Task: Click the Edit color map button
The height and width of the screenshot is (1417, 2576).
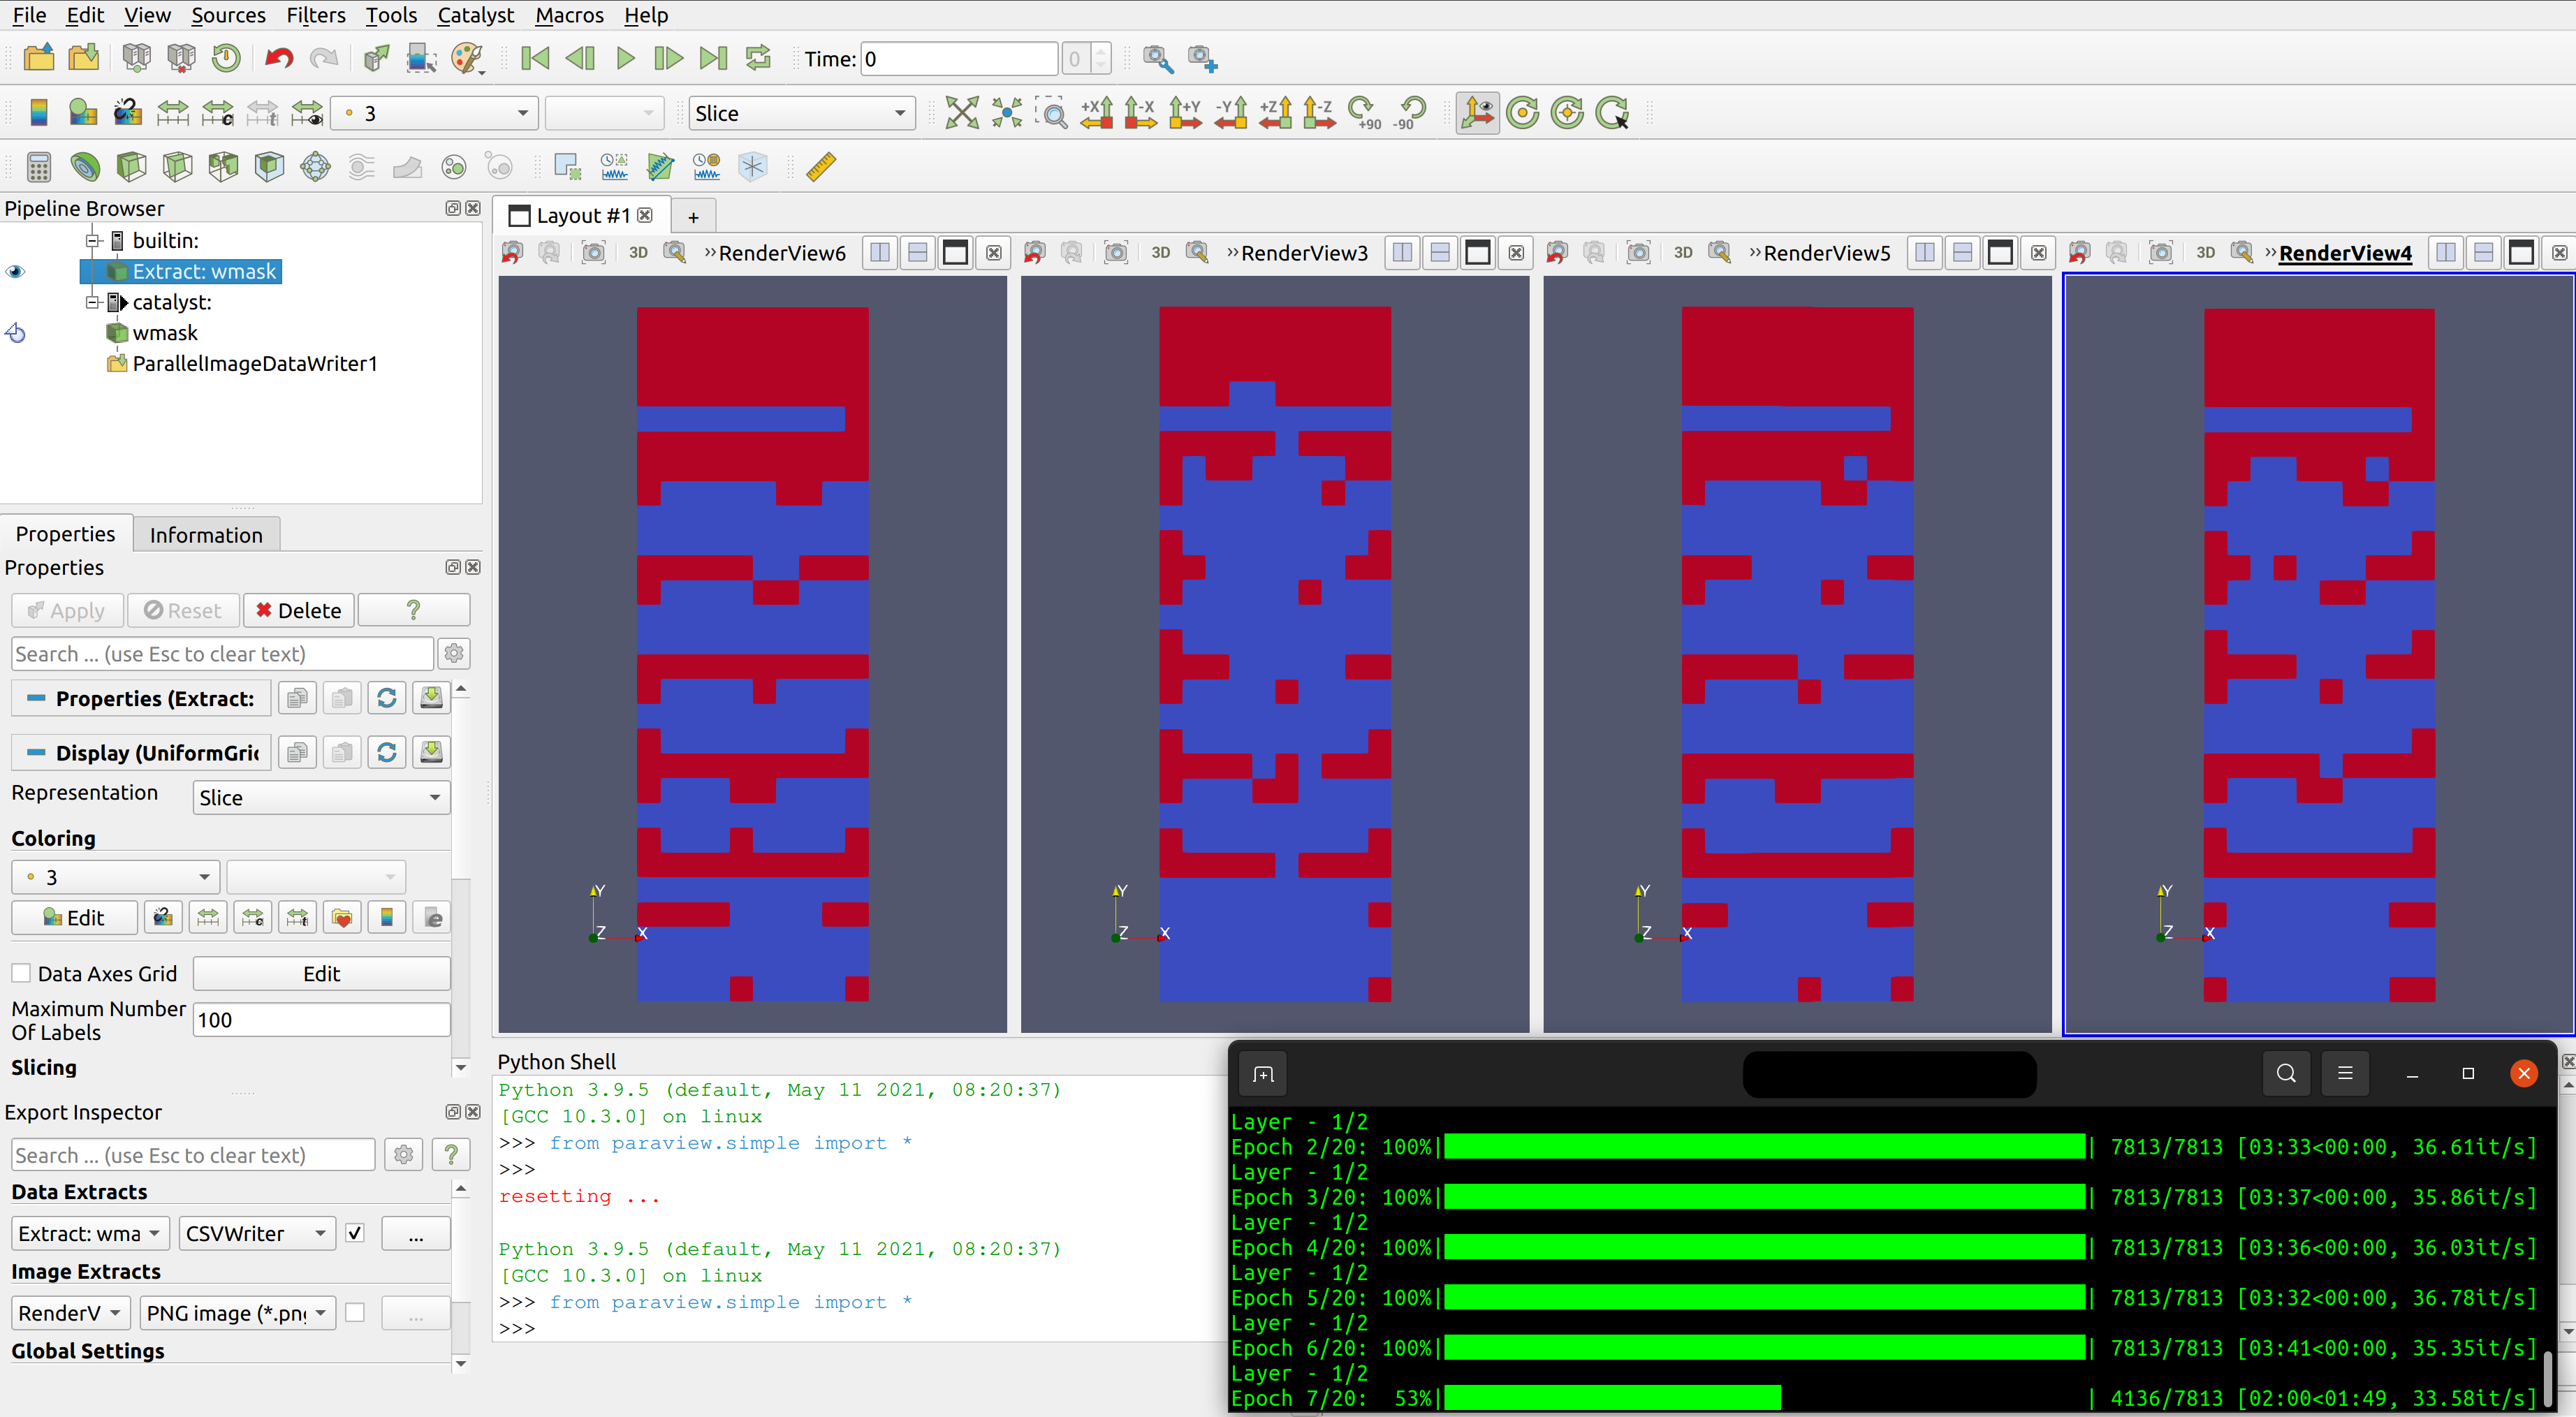Action: [74, 917]
